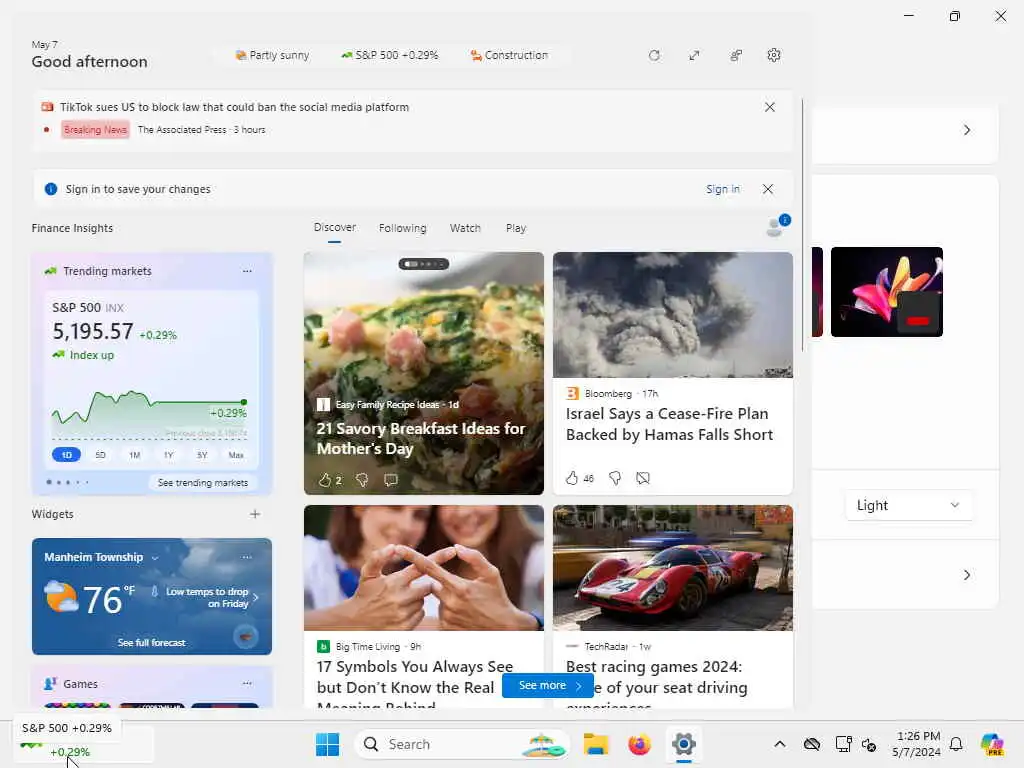The width and height of the screenshot is (1024, 768).
Task: Select 5D chart range
Action: (101, 455)
